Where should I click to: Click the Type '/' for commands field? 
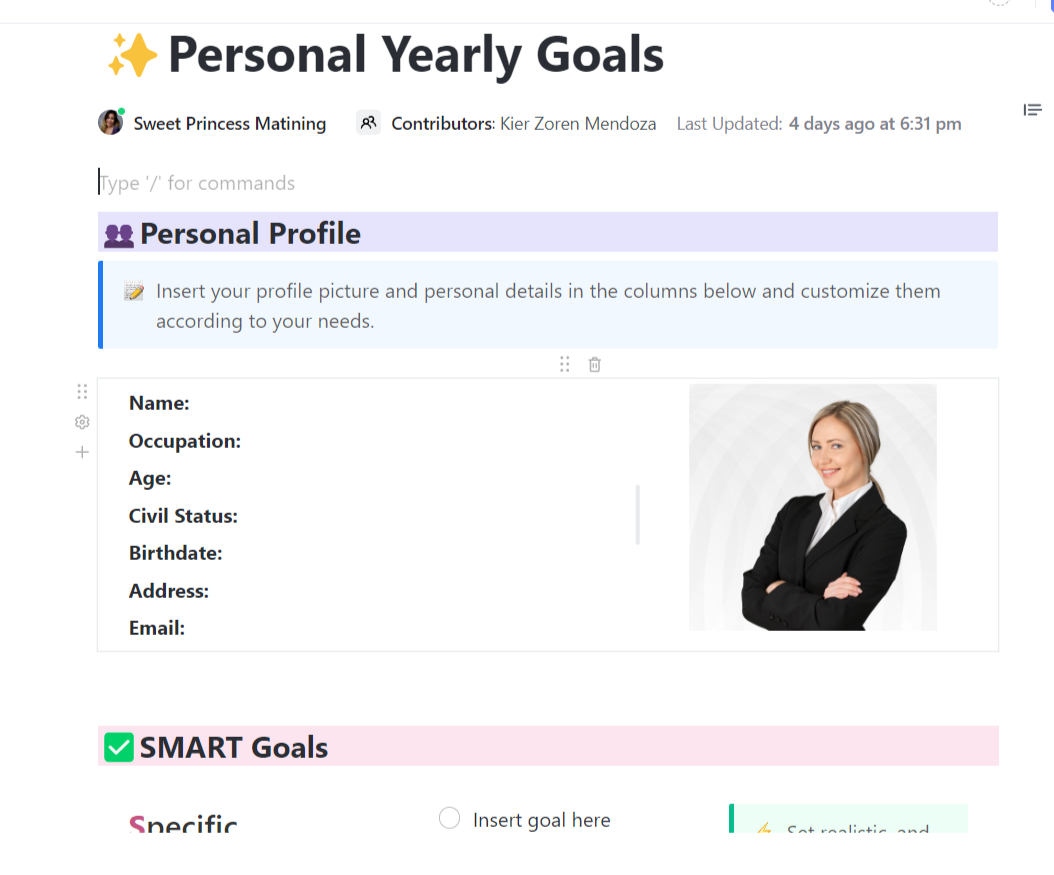point(197,183)
